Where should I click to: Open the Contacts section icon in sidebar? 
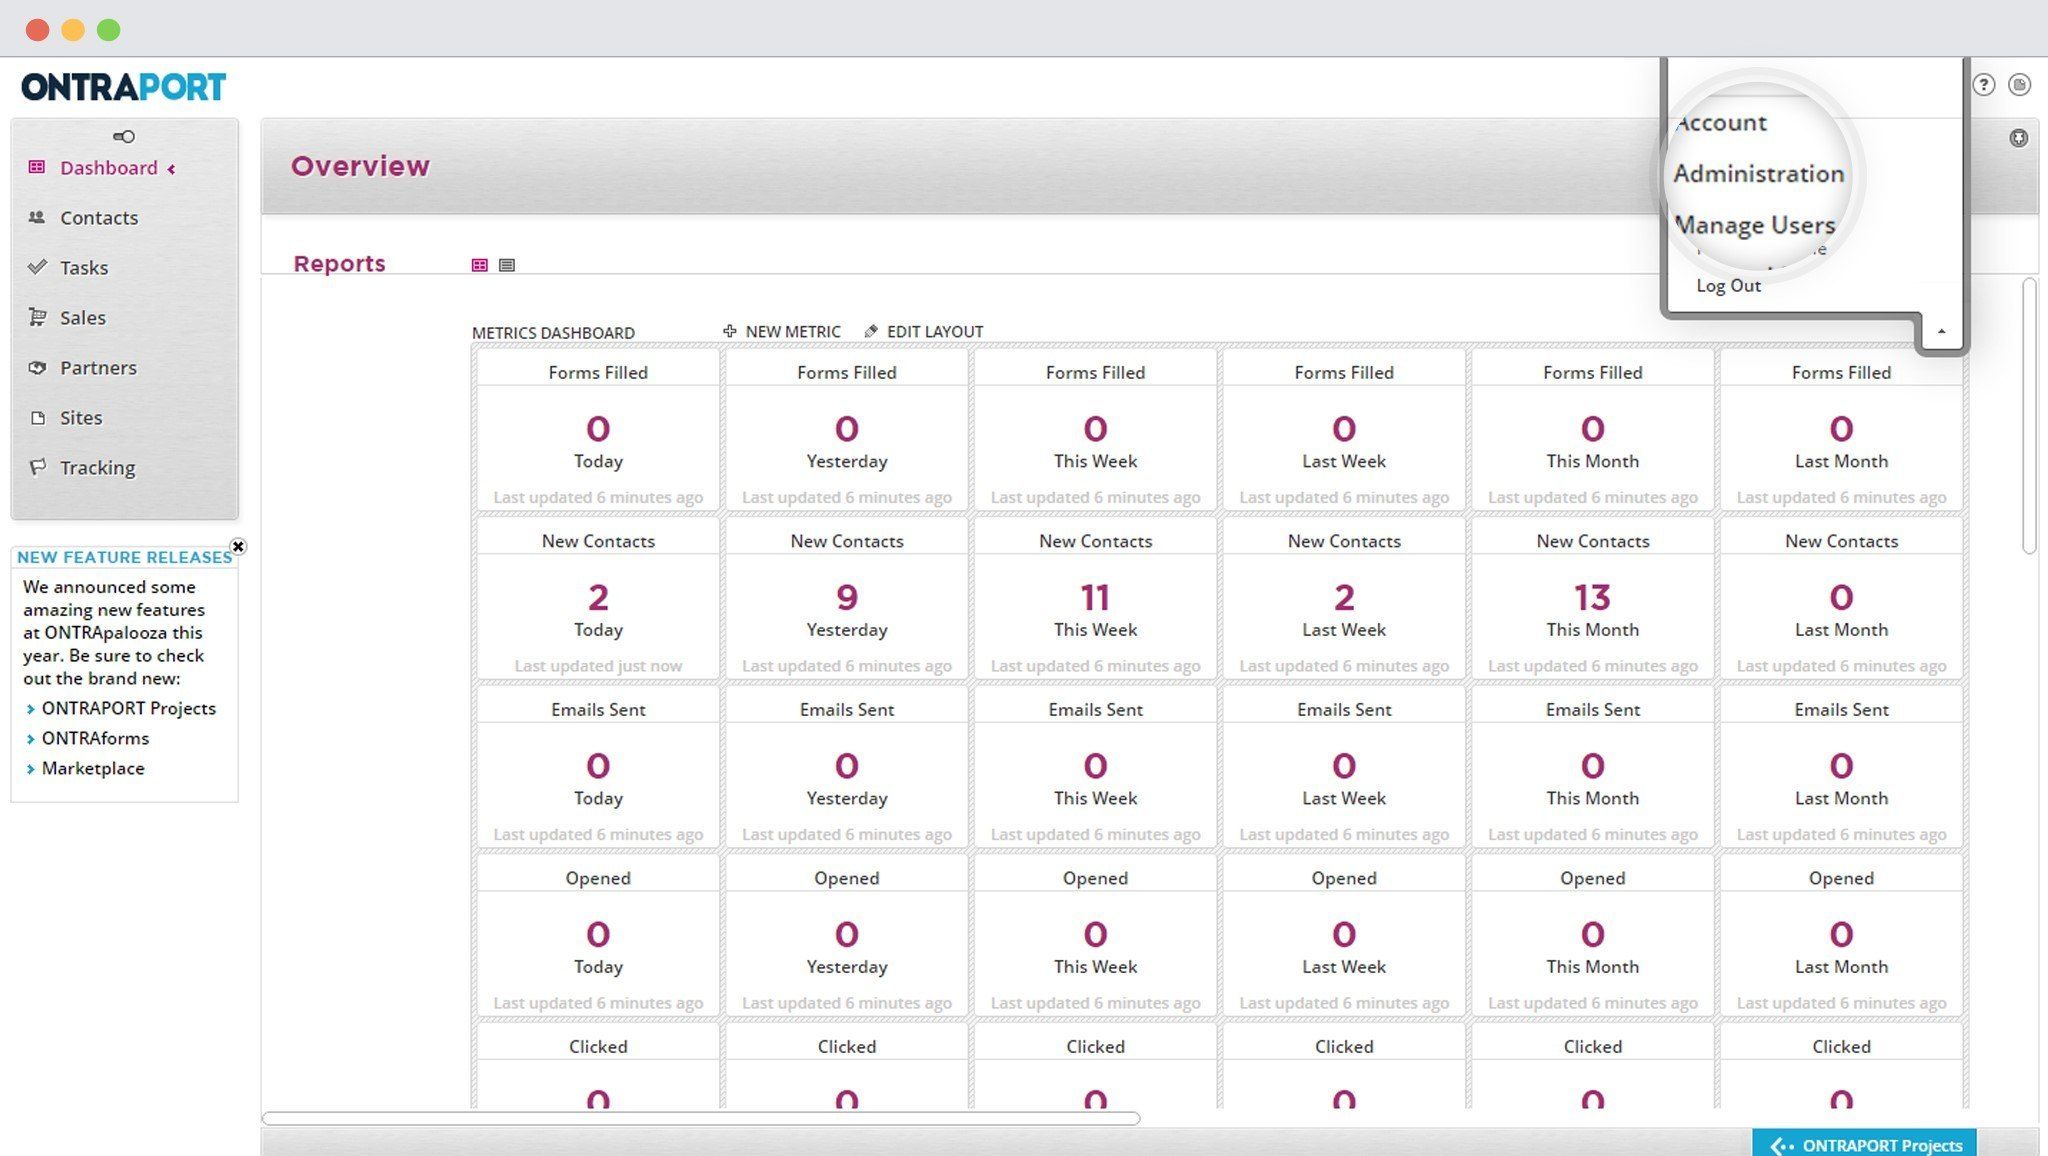[37, 217]
